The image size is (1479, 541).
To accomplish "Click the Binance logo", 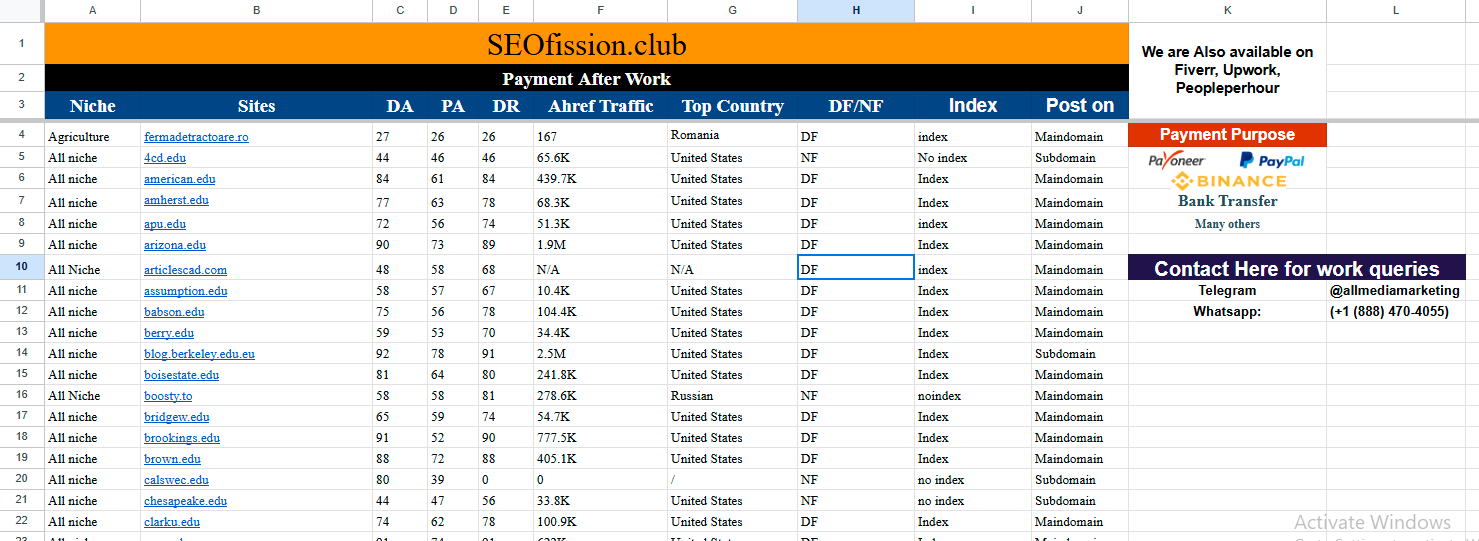I will pos(1228,181).
